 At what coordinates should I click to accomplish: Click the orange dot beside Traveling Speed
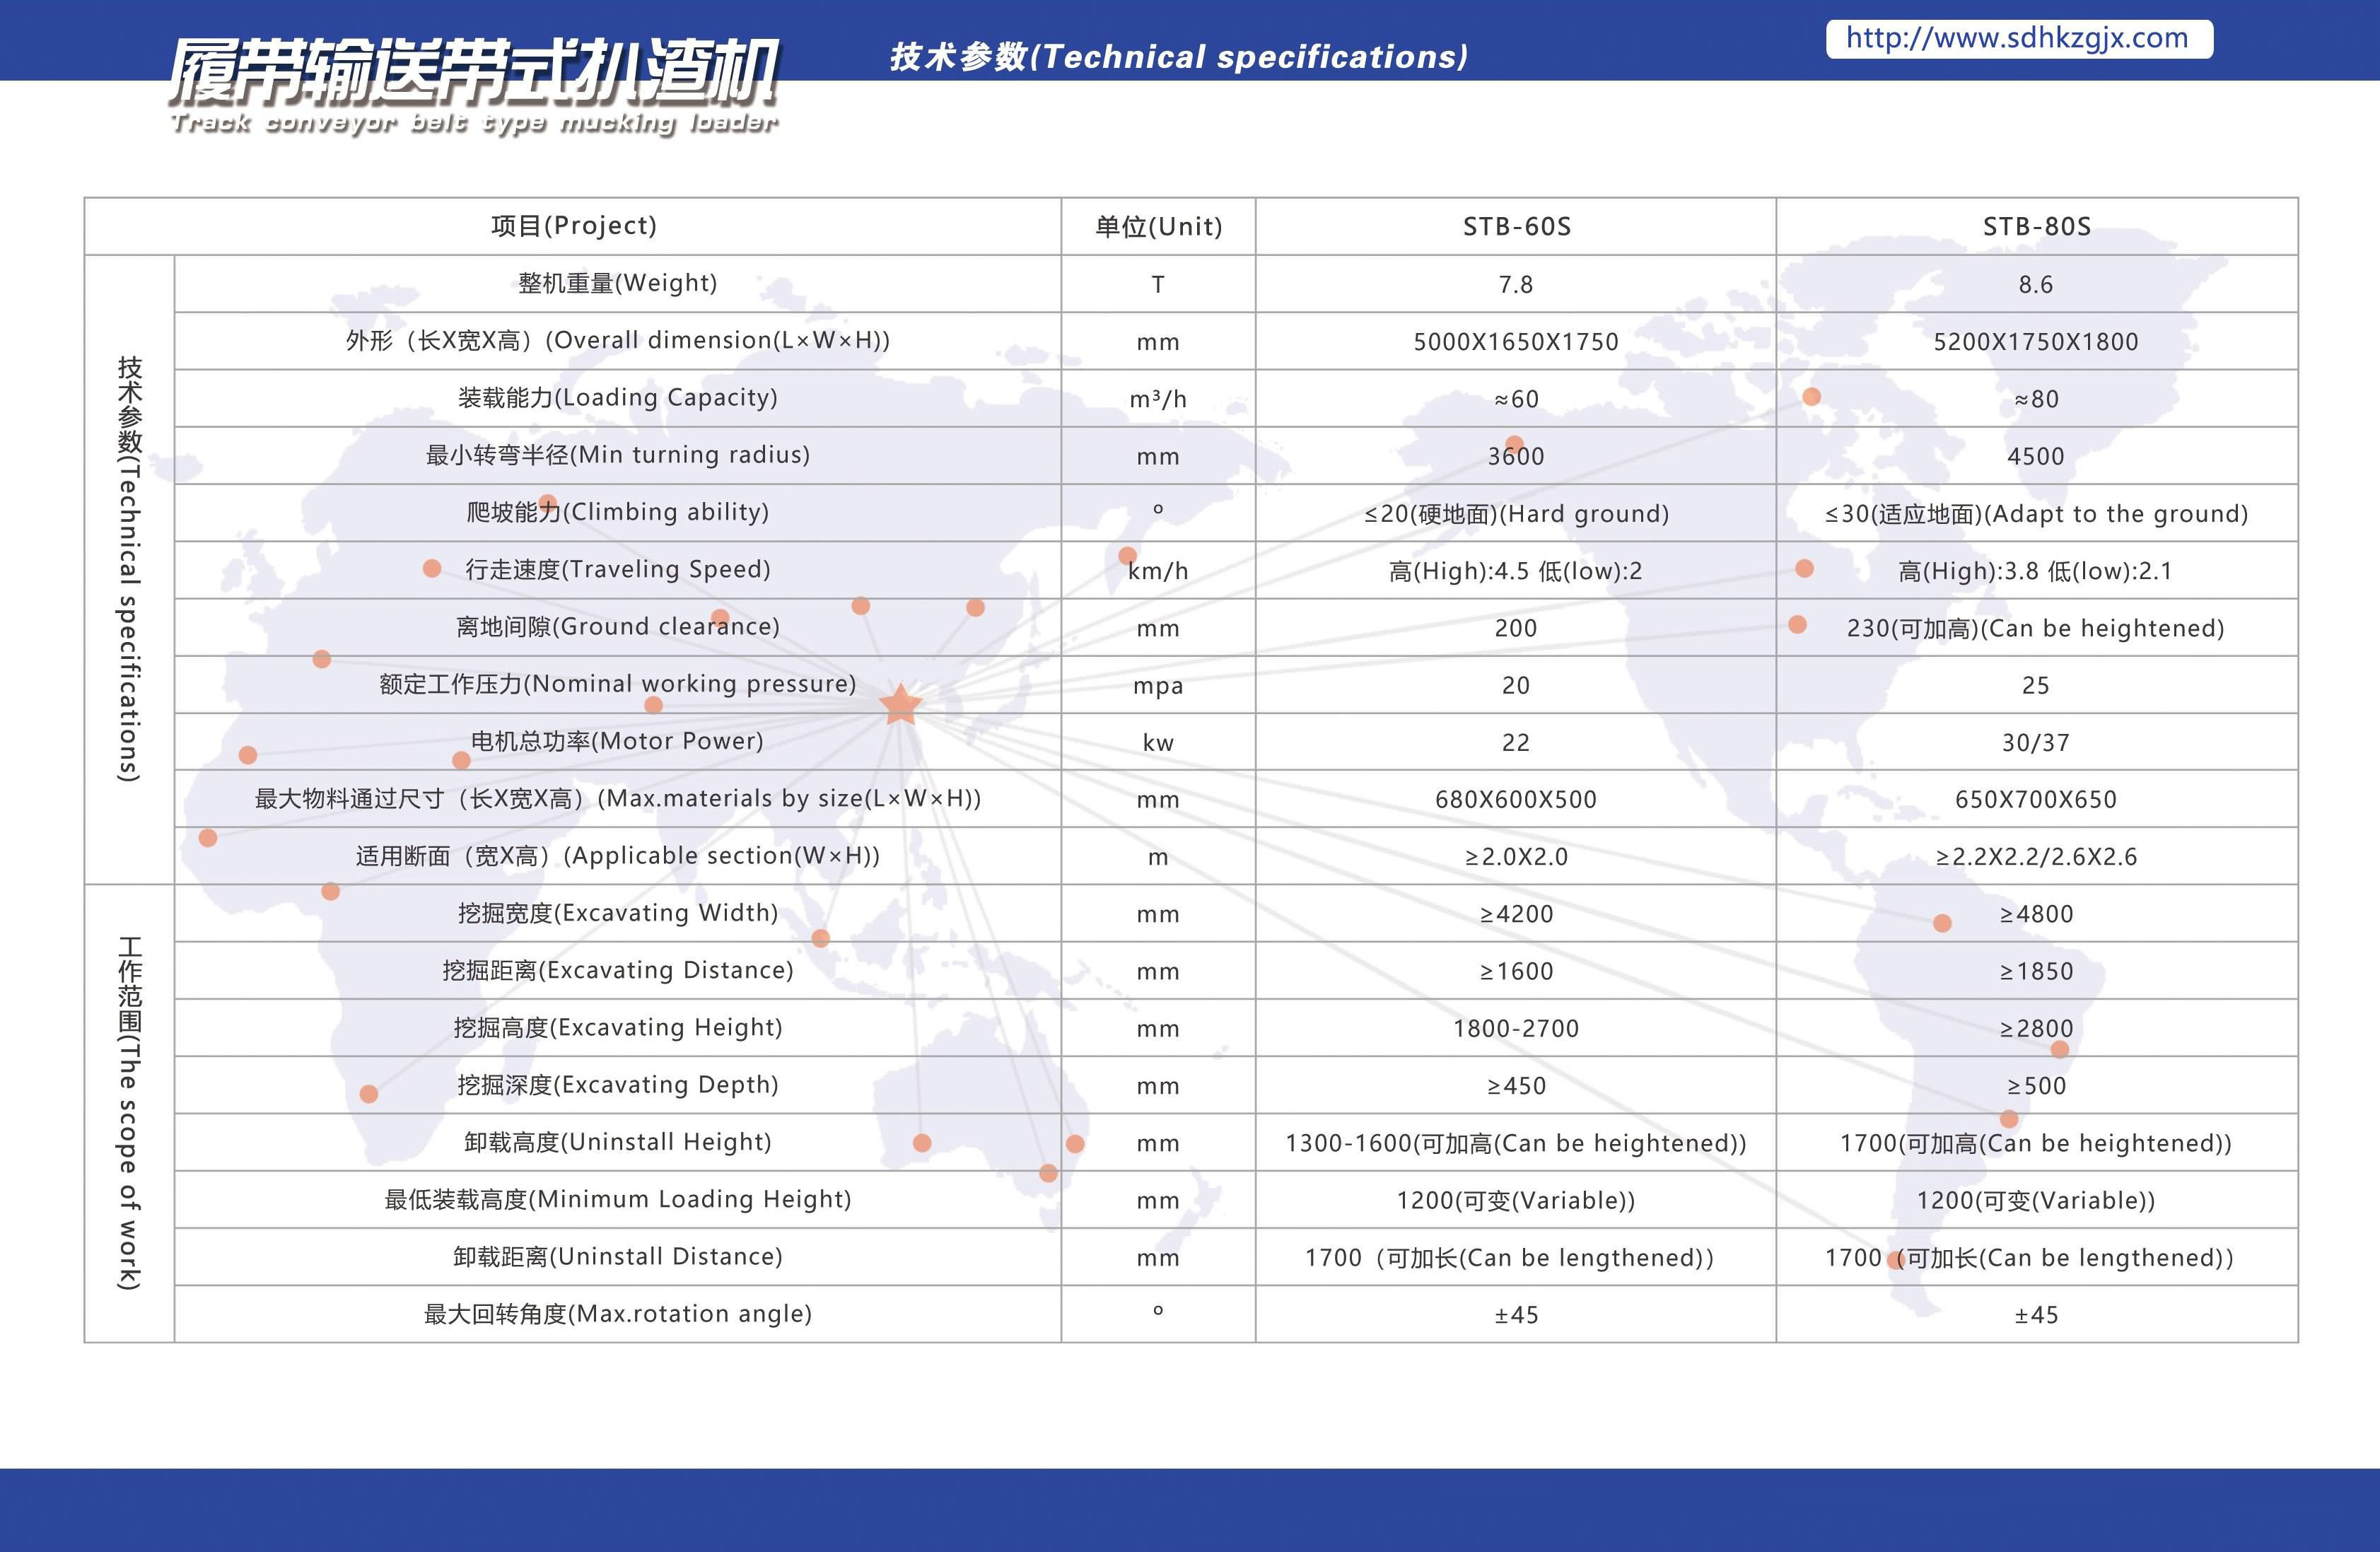coord(432,569)
